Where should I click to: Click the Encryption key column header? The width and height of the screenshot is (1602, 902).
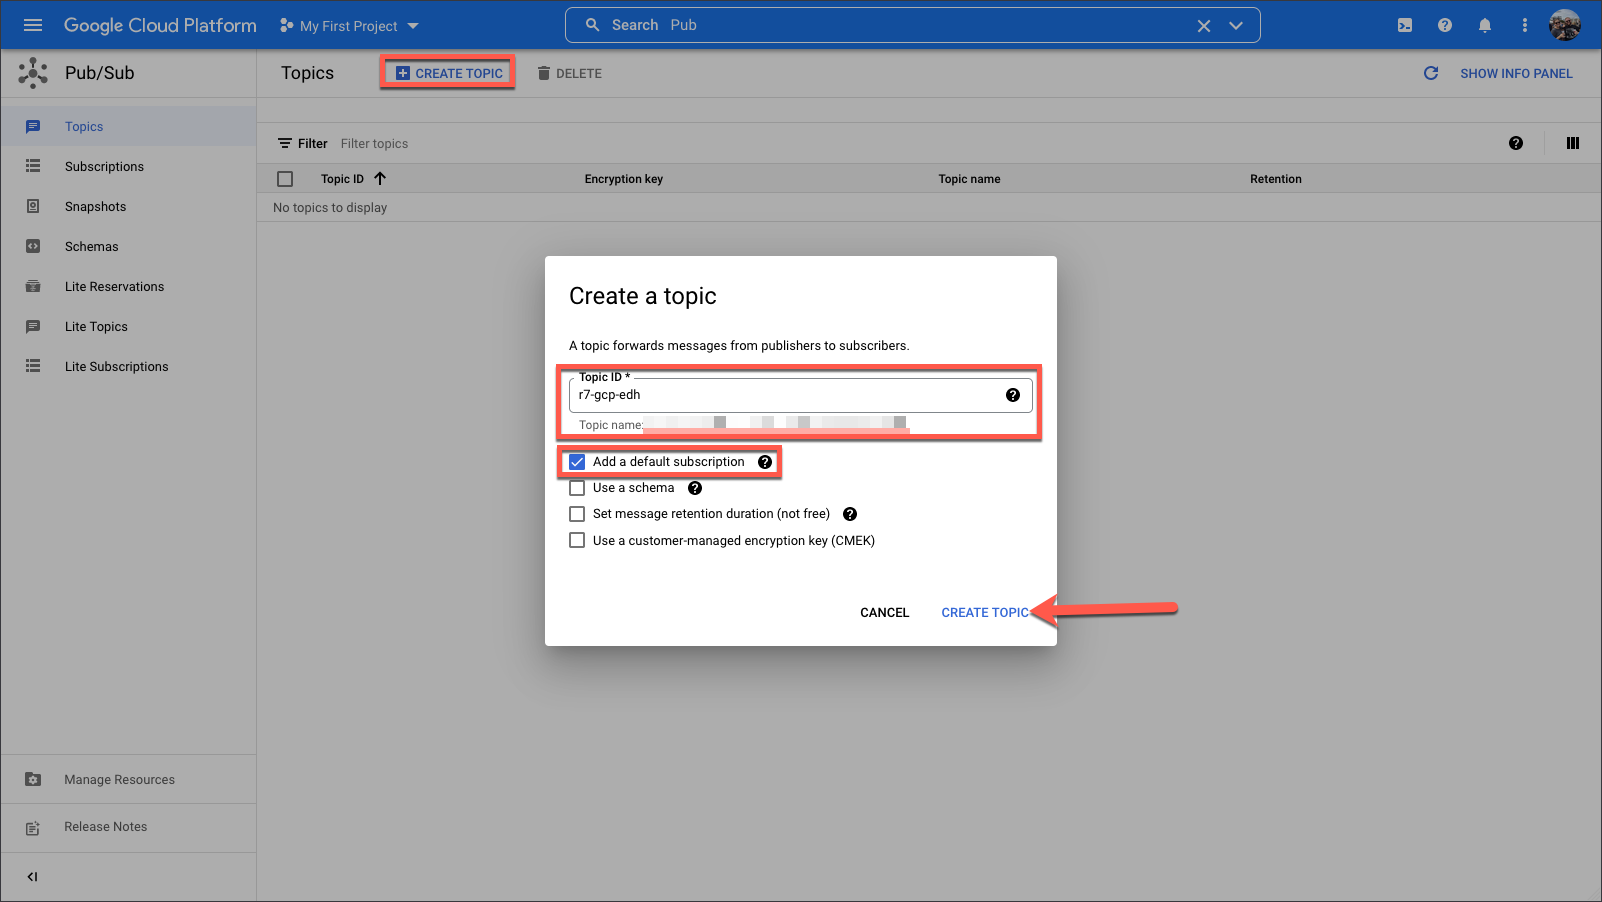(624, 179)
